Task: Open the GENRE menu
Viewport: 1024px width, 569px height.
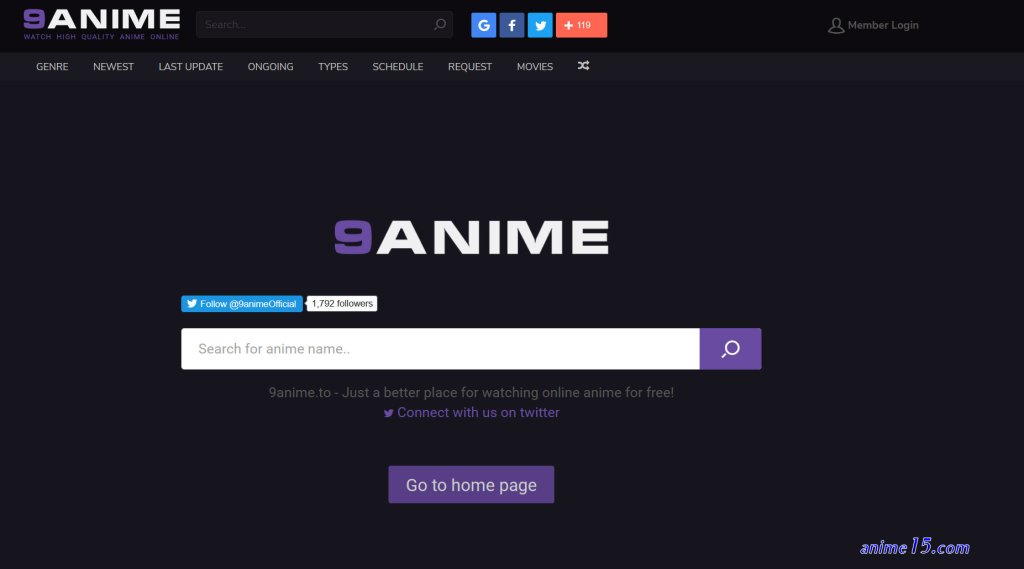Action: click(x=52, y=67)
